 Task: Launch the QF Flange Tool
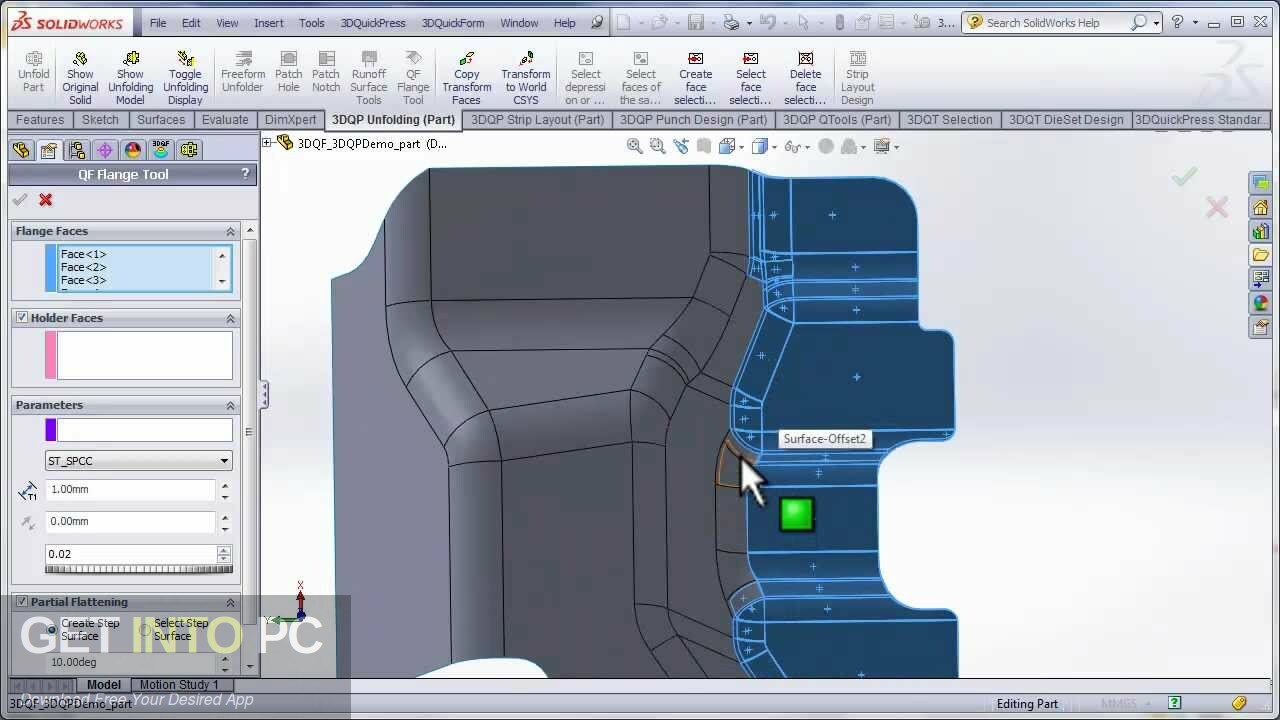[x=413, y=78]
